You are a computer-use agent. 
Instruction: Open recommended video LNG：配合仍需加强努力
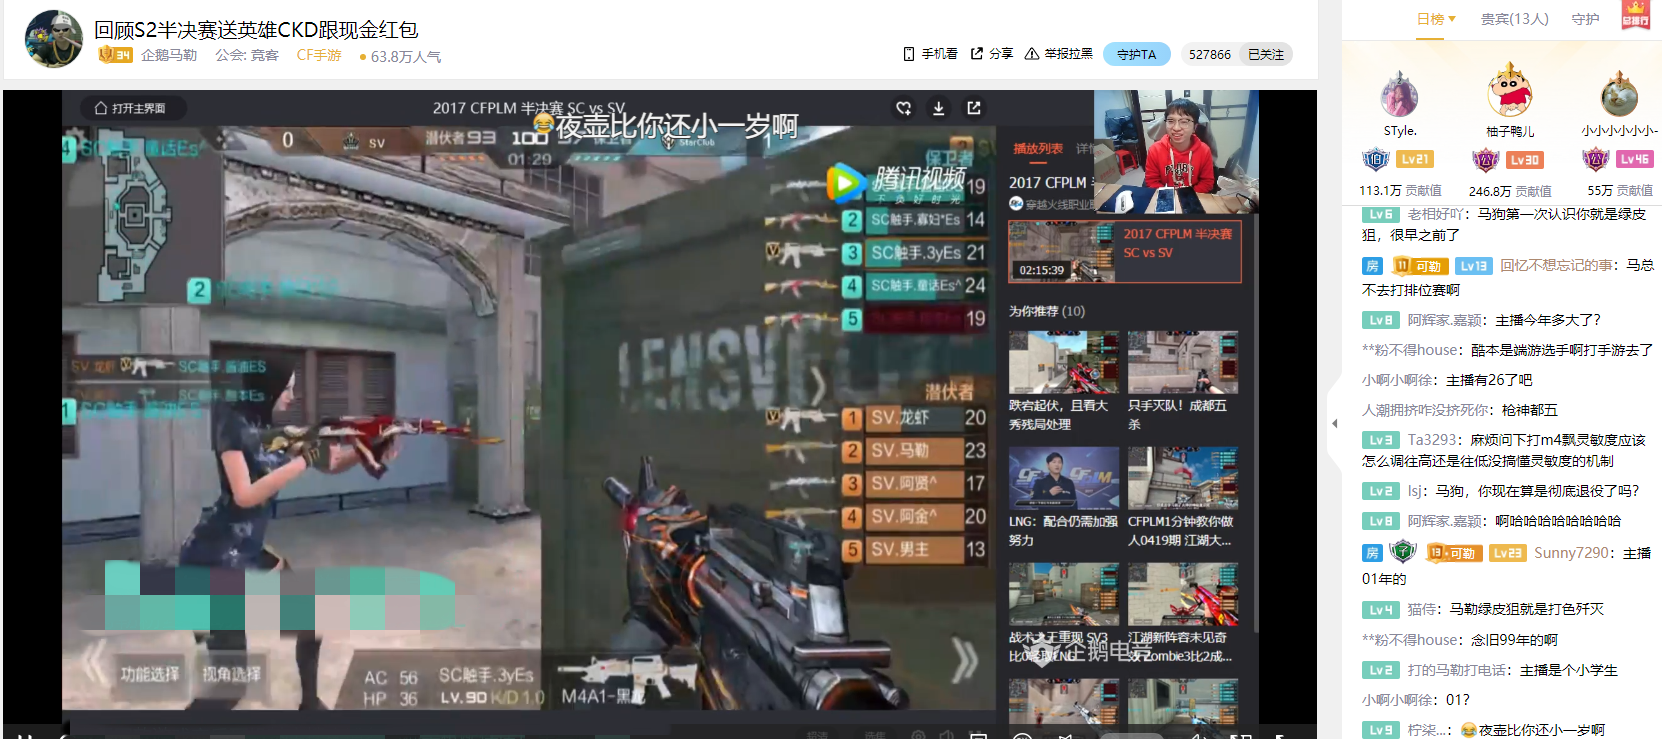(1063, 497)
